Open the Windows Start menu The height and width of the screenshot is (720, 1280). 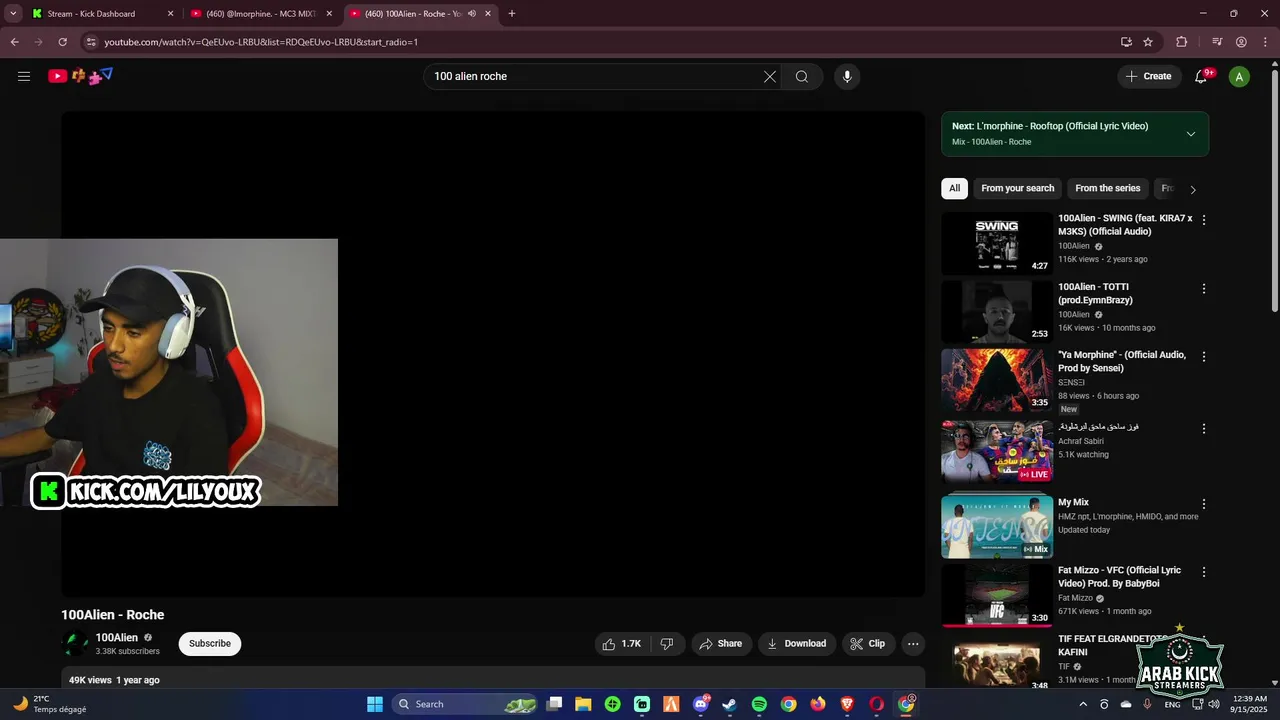point(375,704)
